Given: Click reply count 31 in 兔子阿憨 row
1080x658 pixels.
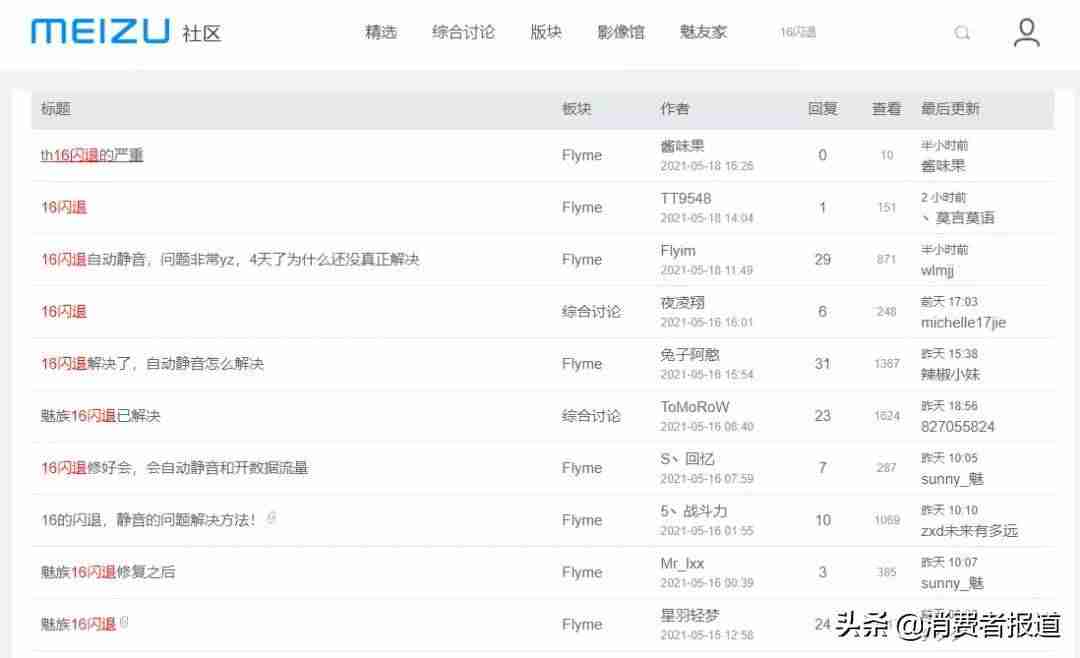Looking at the screenshot, I should pos(822,364).
